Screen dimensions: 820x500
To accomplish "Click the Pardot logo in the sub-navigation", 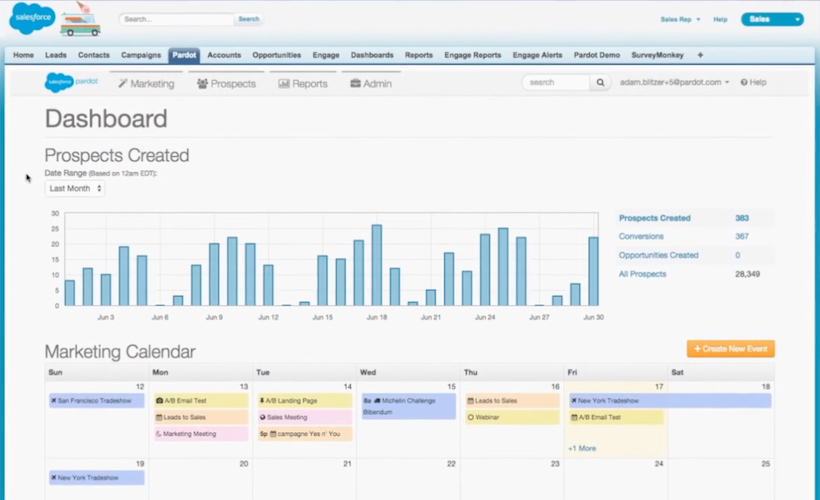I will pyautogui.click(x=72, y=83).
